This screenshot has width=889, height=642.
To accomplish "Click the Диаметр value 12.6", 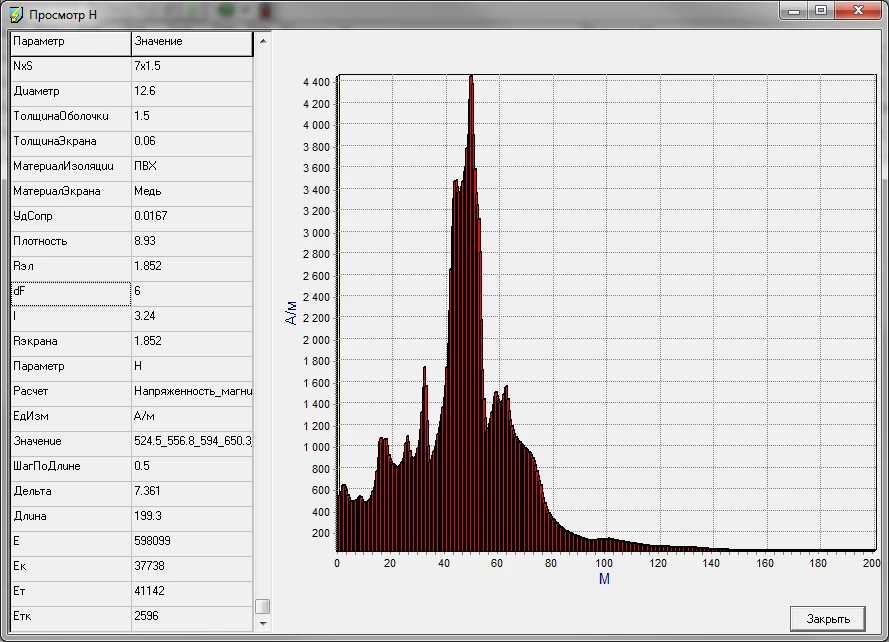I will click(x=192, y=91).
